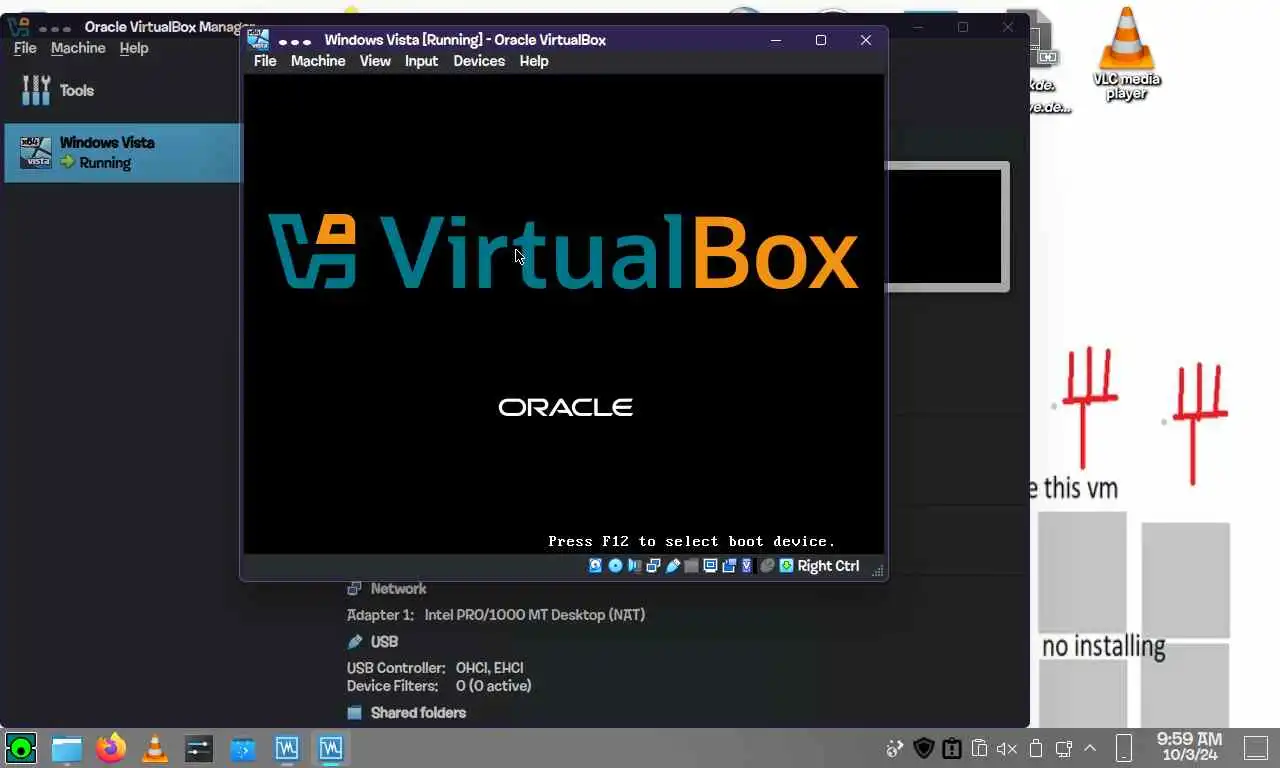1280x768 pixels.
Task: Click the muted volume icon in system tray
Action: pos(1007,748)
